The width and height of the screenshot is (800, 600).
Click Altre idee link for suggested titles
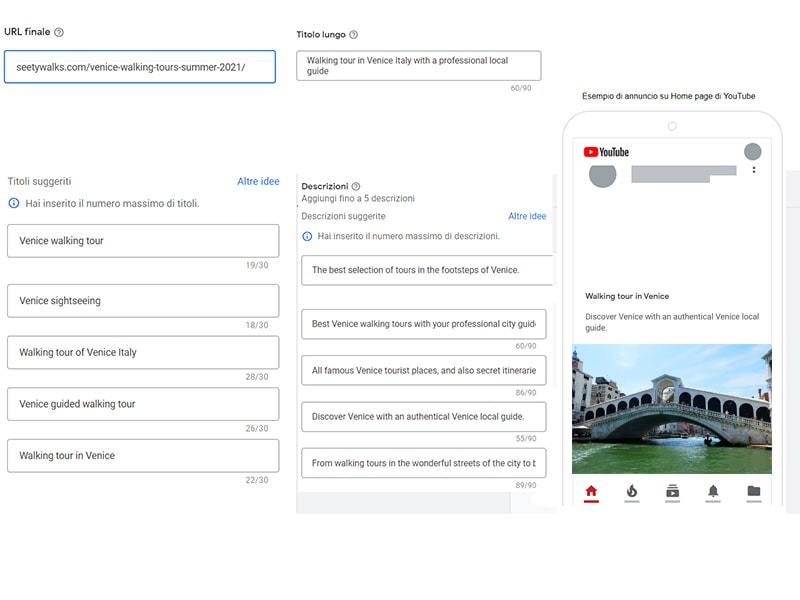click(258, 181)
